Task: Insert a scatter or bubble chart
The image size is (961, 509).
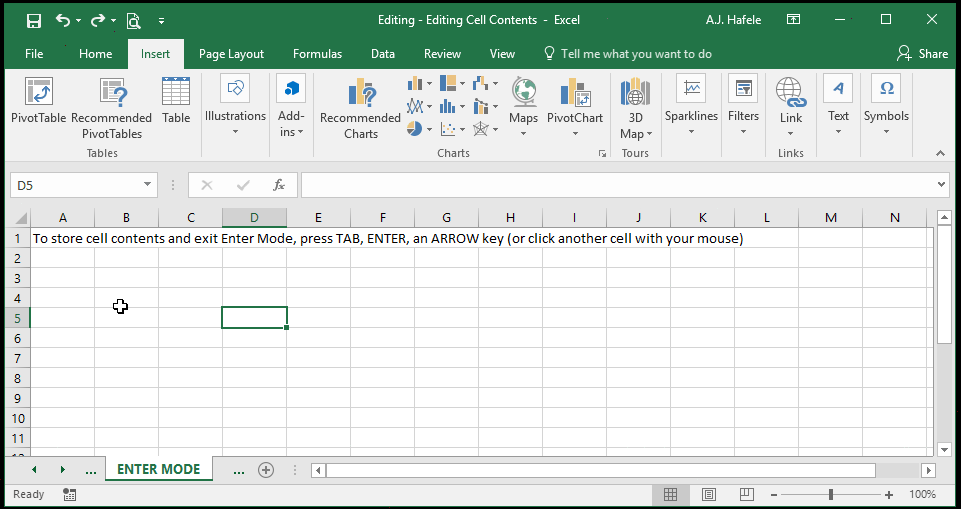Action: point(453,129)
